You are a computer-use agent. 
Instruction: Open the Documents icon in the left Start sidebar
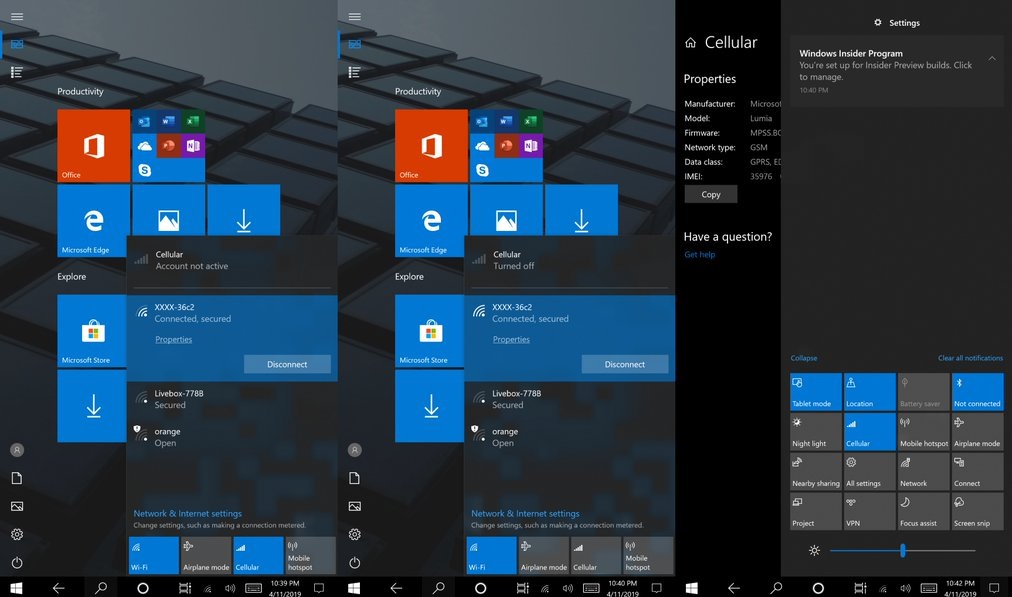[x=17, y=478]
